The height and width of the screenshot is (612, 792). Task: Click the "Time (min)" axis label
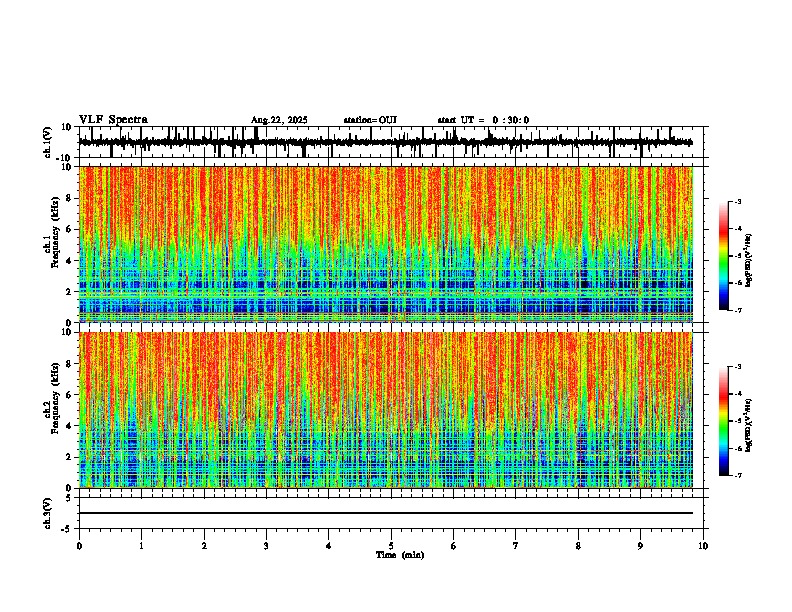coord(400,555)
